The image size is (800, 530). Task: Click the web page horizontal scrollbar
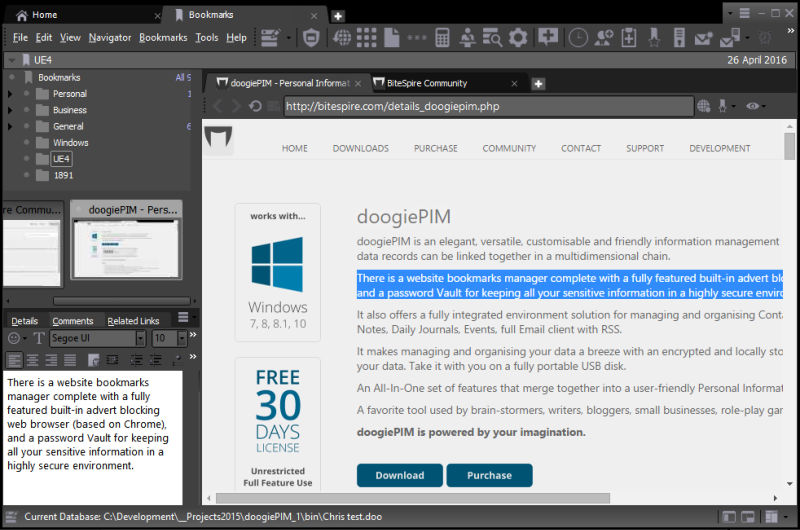(413, 498)
